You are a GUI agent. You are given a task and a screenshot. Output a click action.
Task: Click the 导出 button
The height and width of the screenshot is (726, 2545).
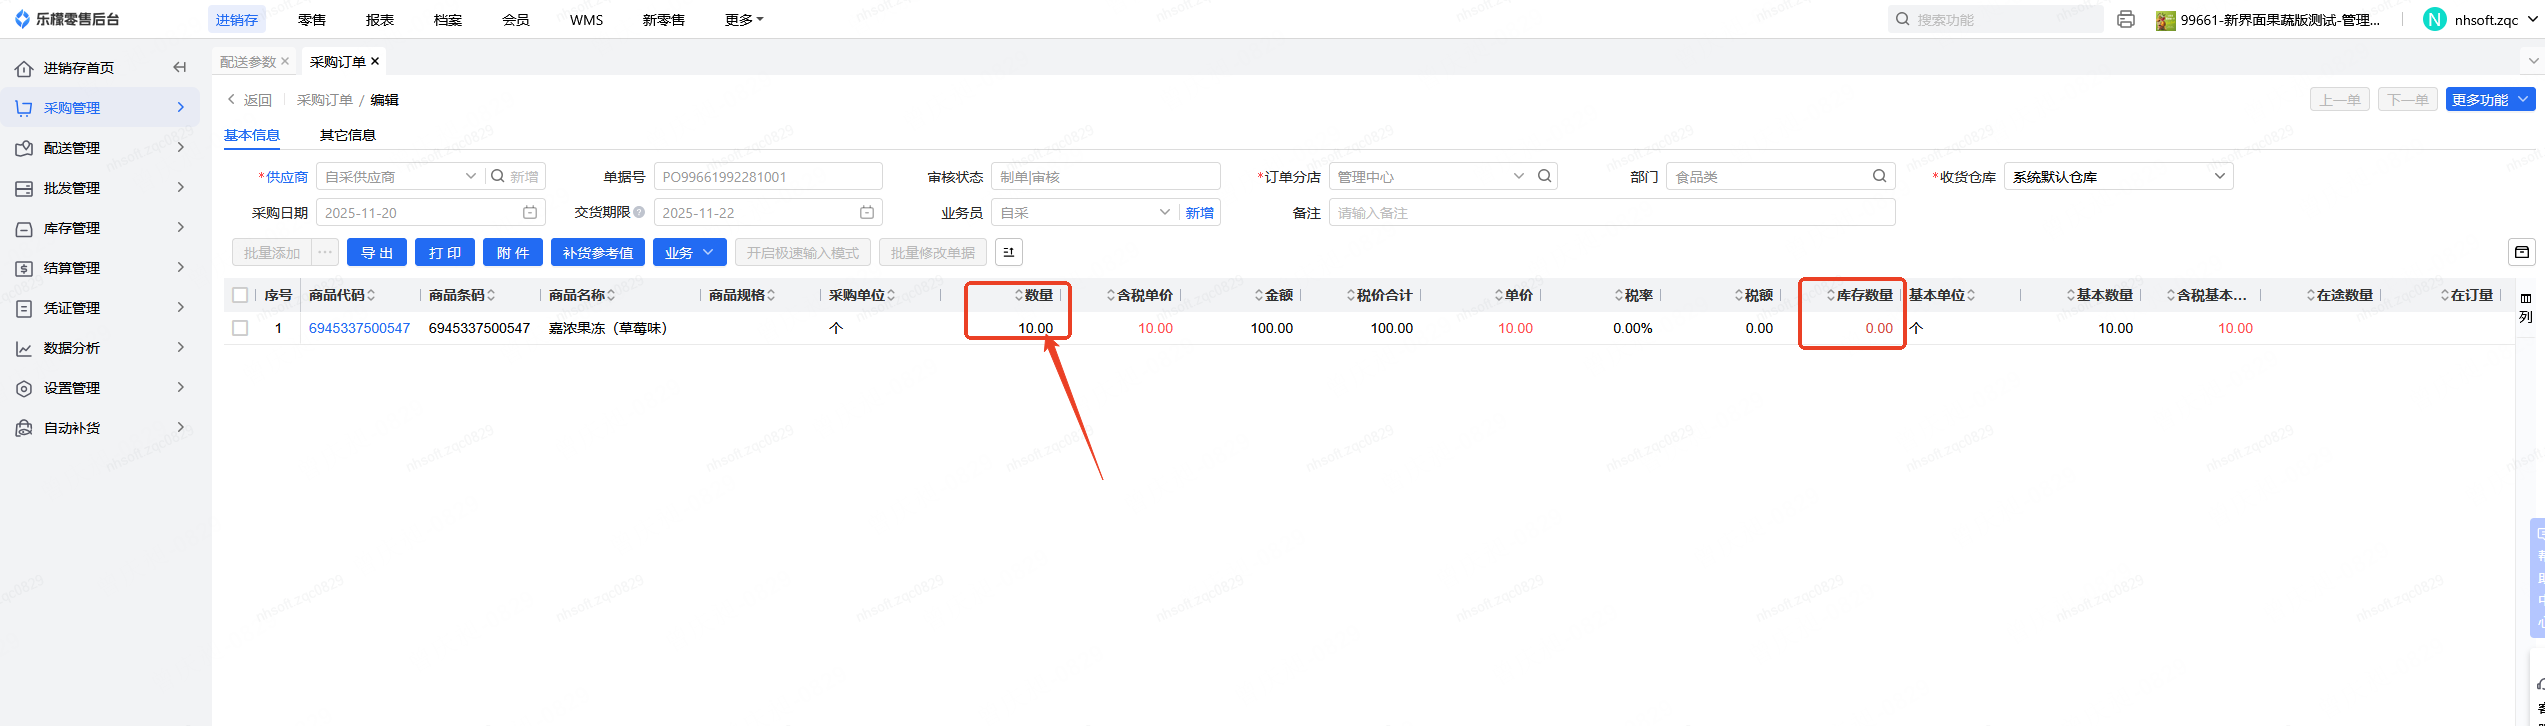coord(377,252)
